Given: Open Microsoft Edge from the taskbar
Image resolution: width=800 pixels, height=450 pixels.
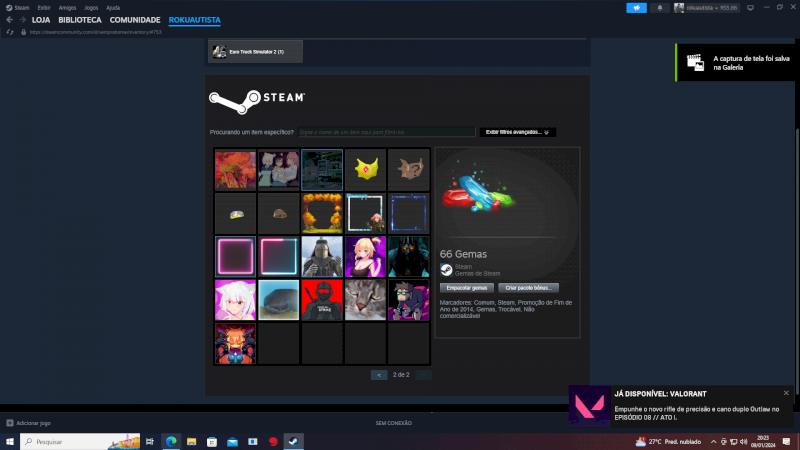Looking at the screenshot, I should 171,441.
